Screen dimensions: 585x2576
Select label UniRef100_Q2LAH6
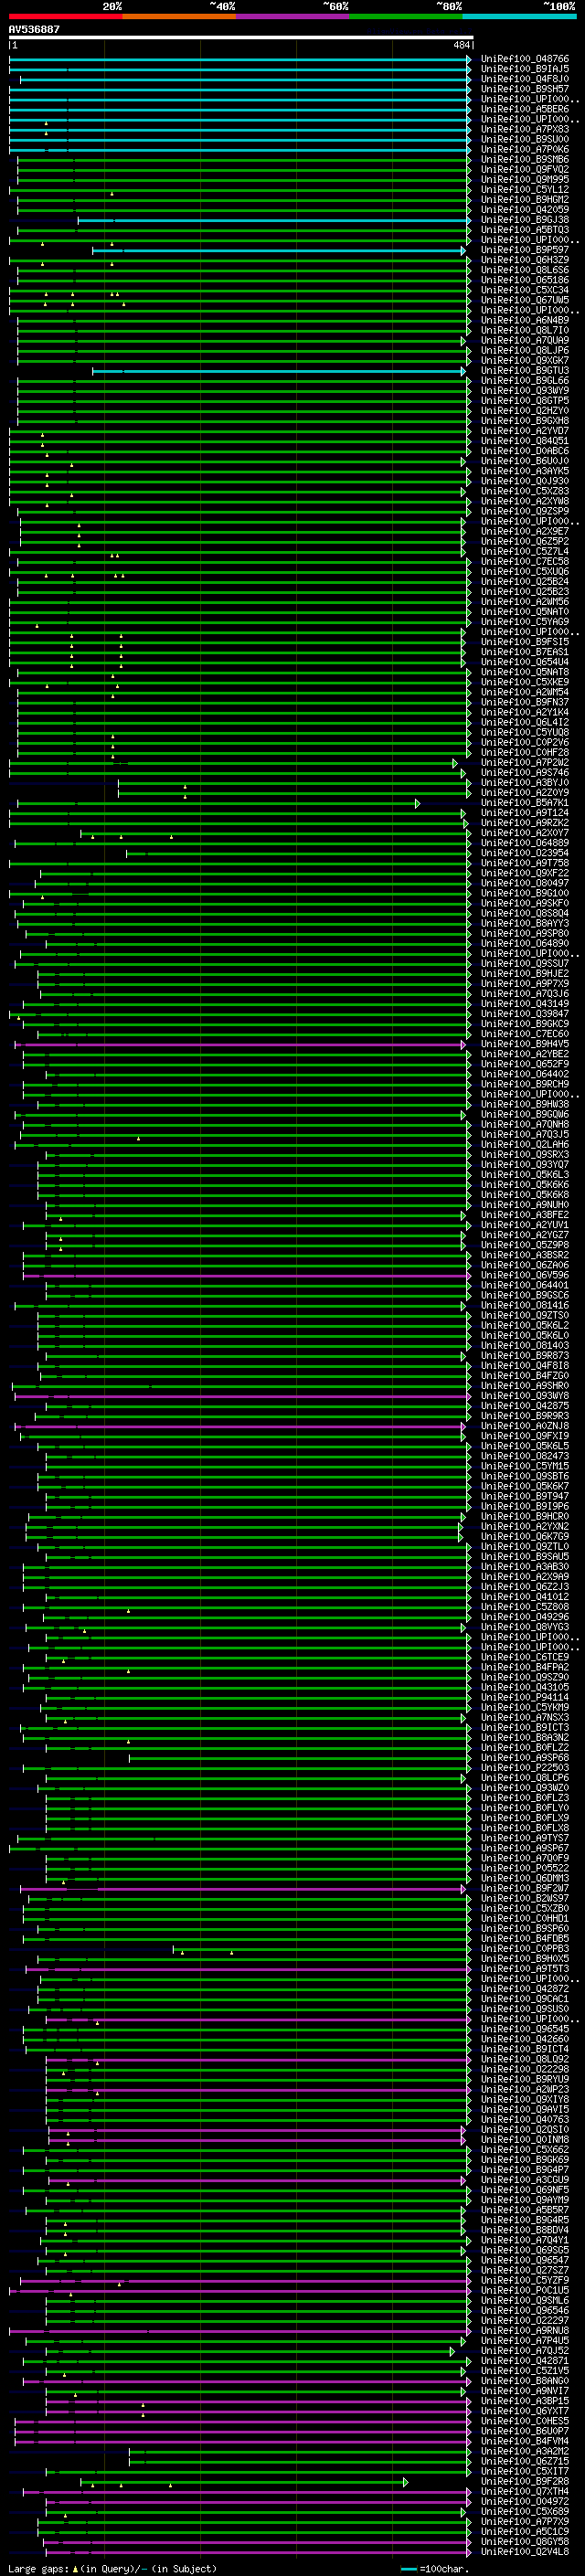click(525, 1145)
